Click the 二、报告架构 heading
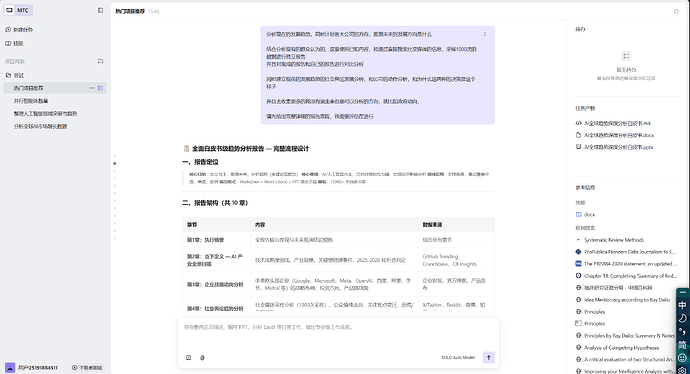Viewport: 690px width, 374px height. pos(215,203)
